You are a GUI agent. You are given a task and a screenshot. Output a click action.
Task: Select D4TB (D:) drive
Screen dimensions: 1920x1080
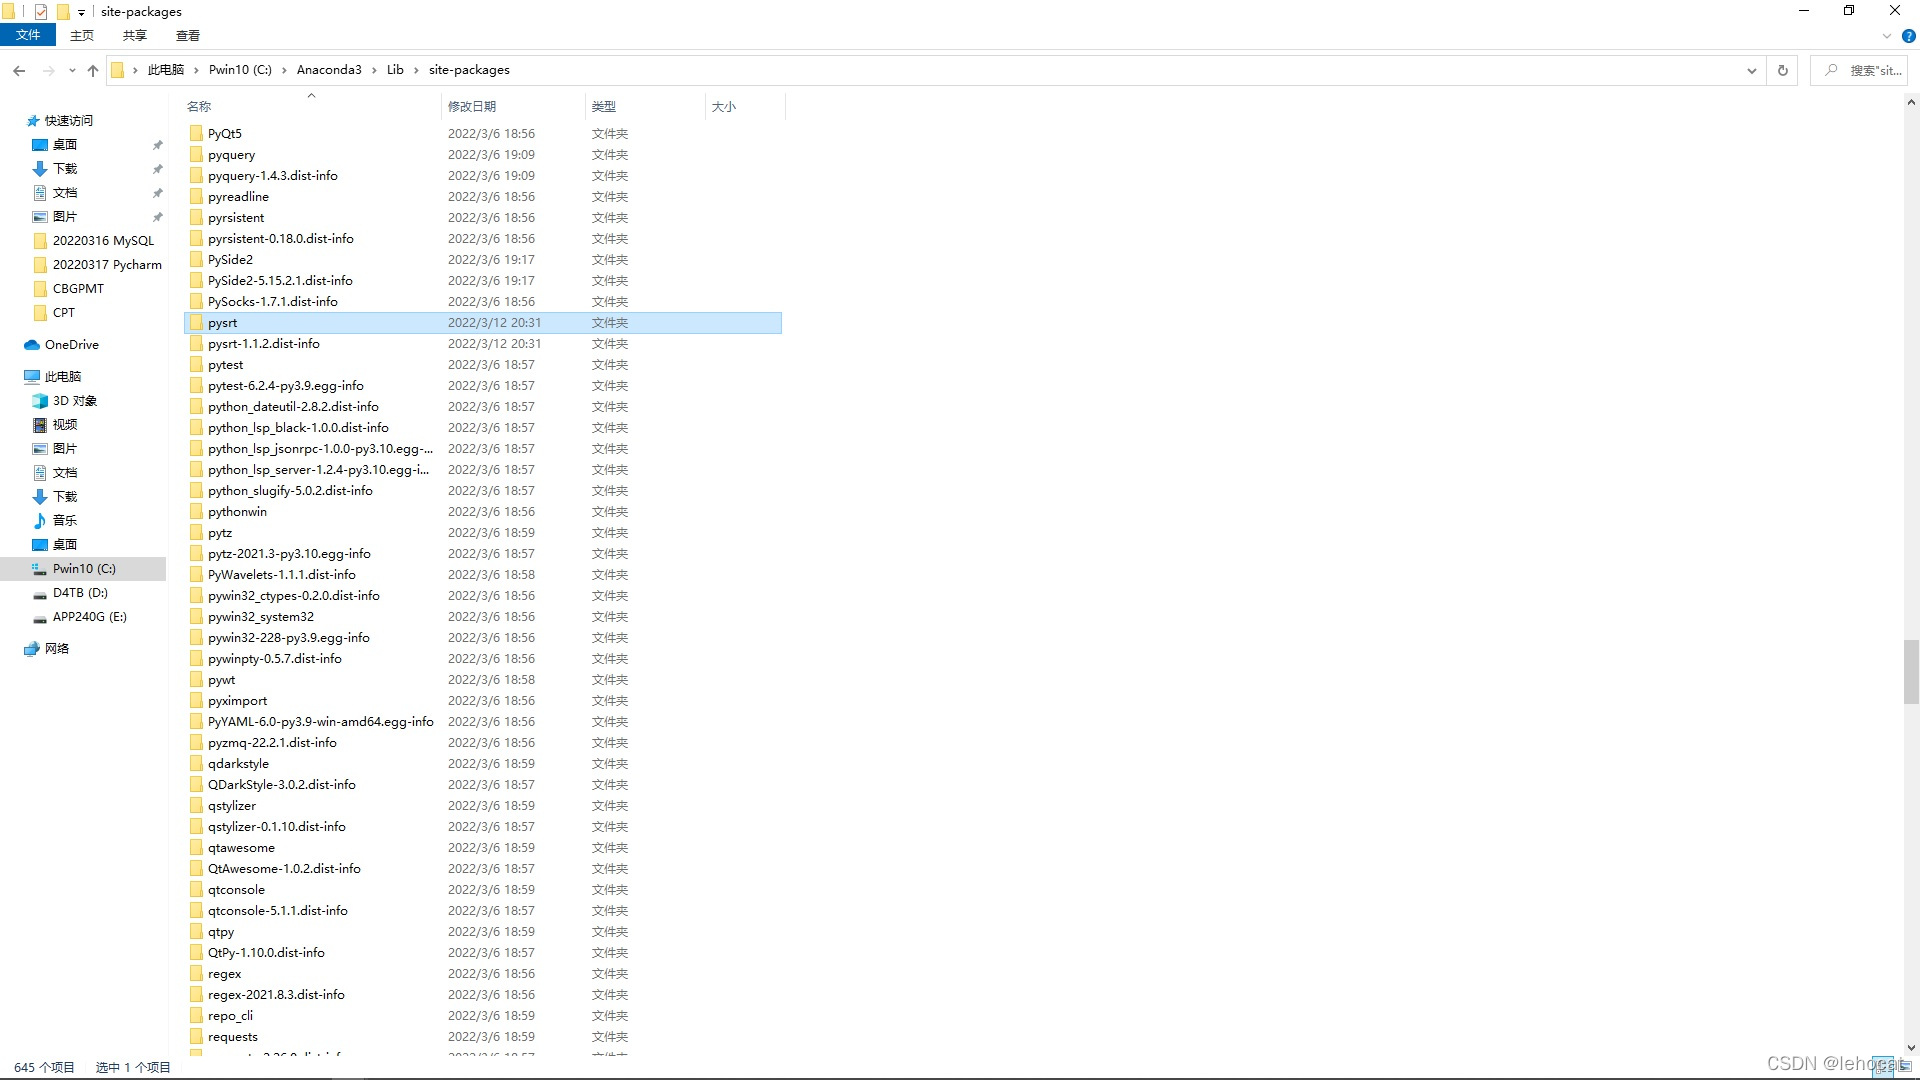tap(80, 593)
